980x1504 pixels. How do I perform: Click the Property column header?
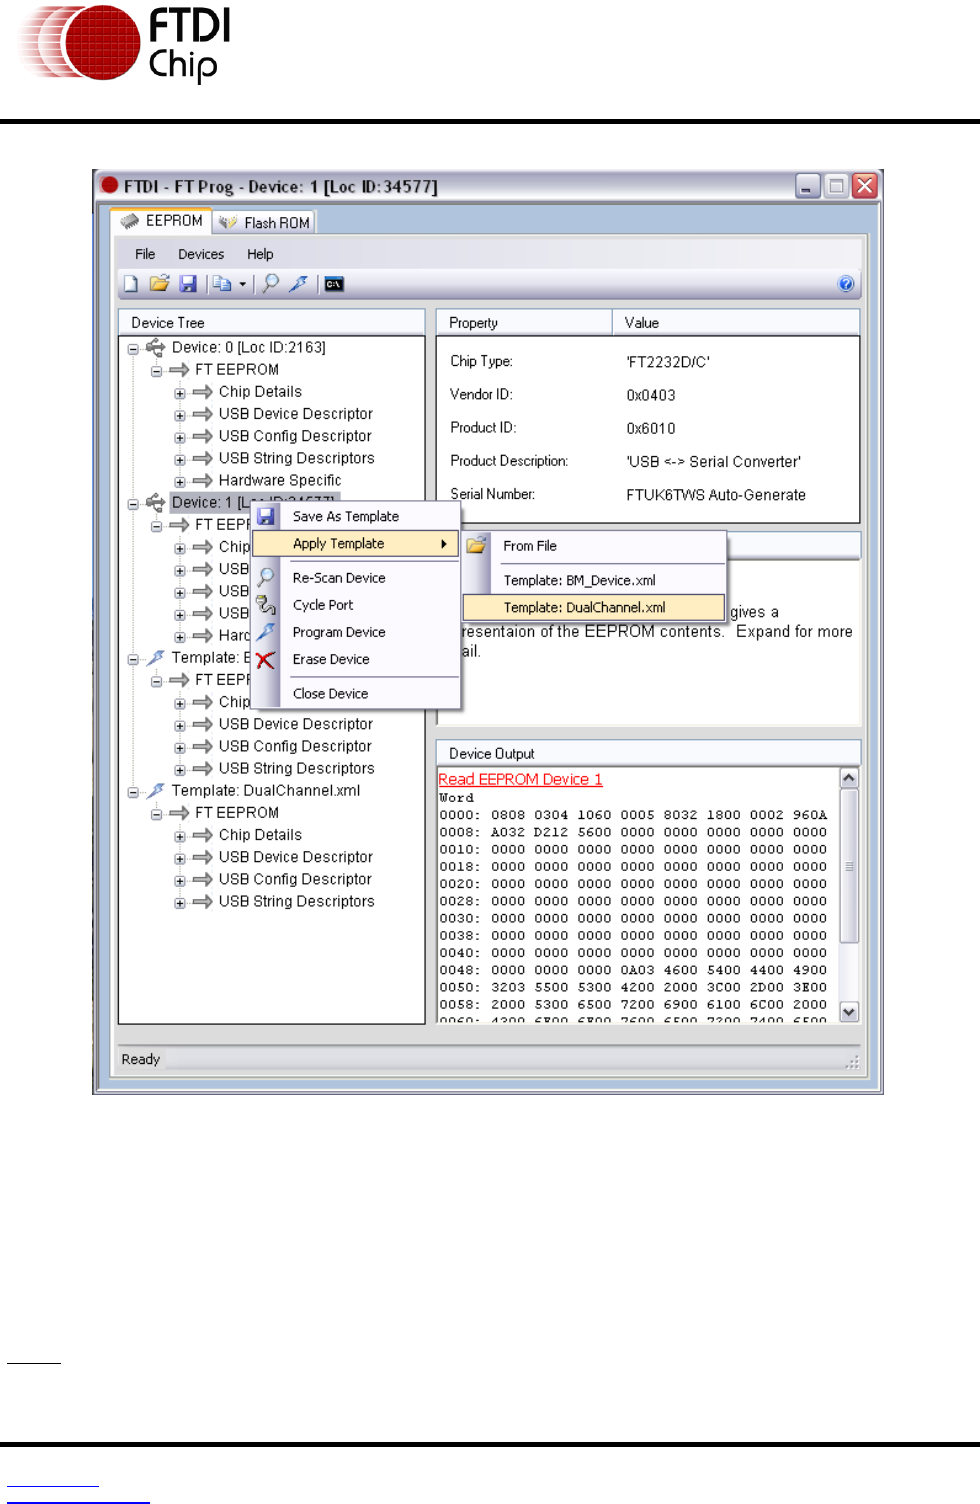coord(524,322)
